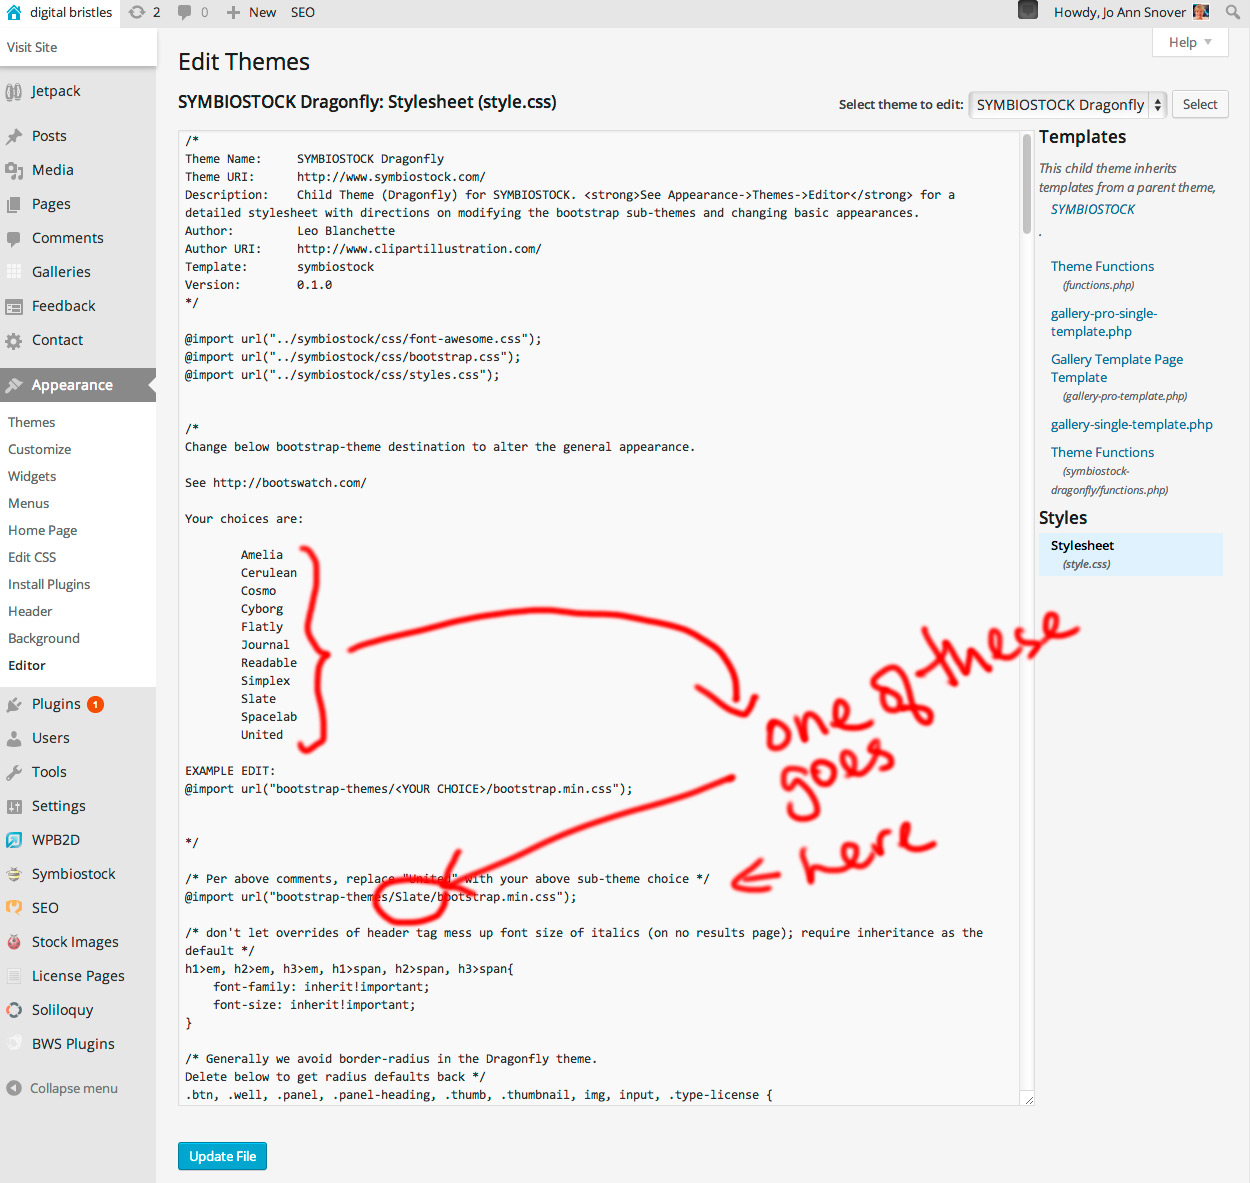Click the License Pages icon
1250x1183 pixels.
click(14, 976)
